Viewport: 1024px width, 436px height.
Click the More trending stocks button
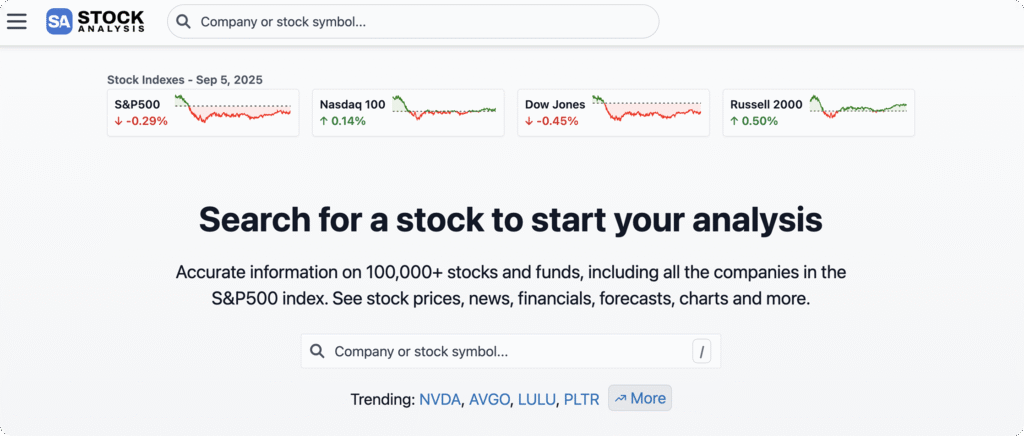(x=640, y=398)
